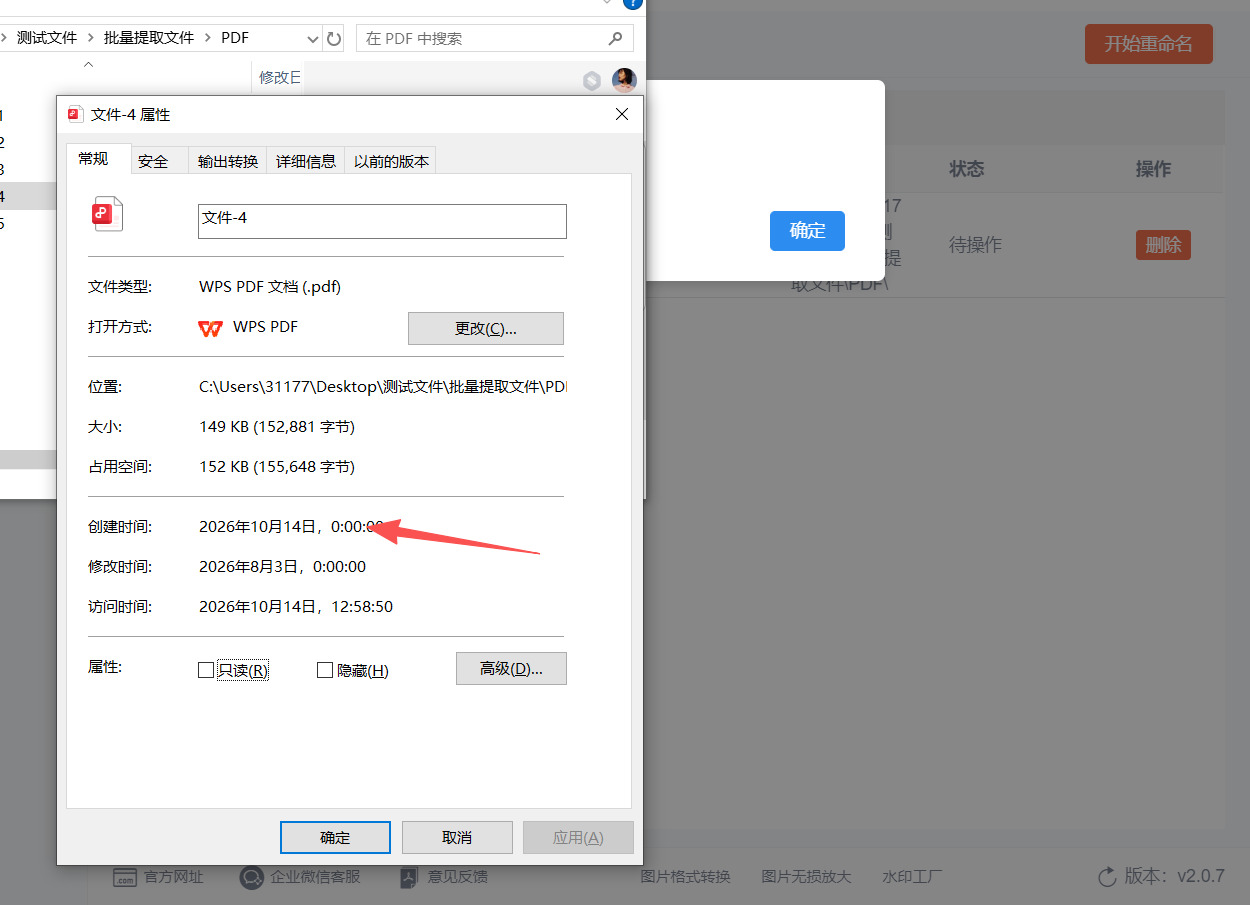Expand chevron after 批量提取文件 breadcrumb
The height and width of the screenshot is (905, 1250).
point(208,38)
